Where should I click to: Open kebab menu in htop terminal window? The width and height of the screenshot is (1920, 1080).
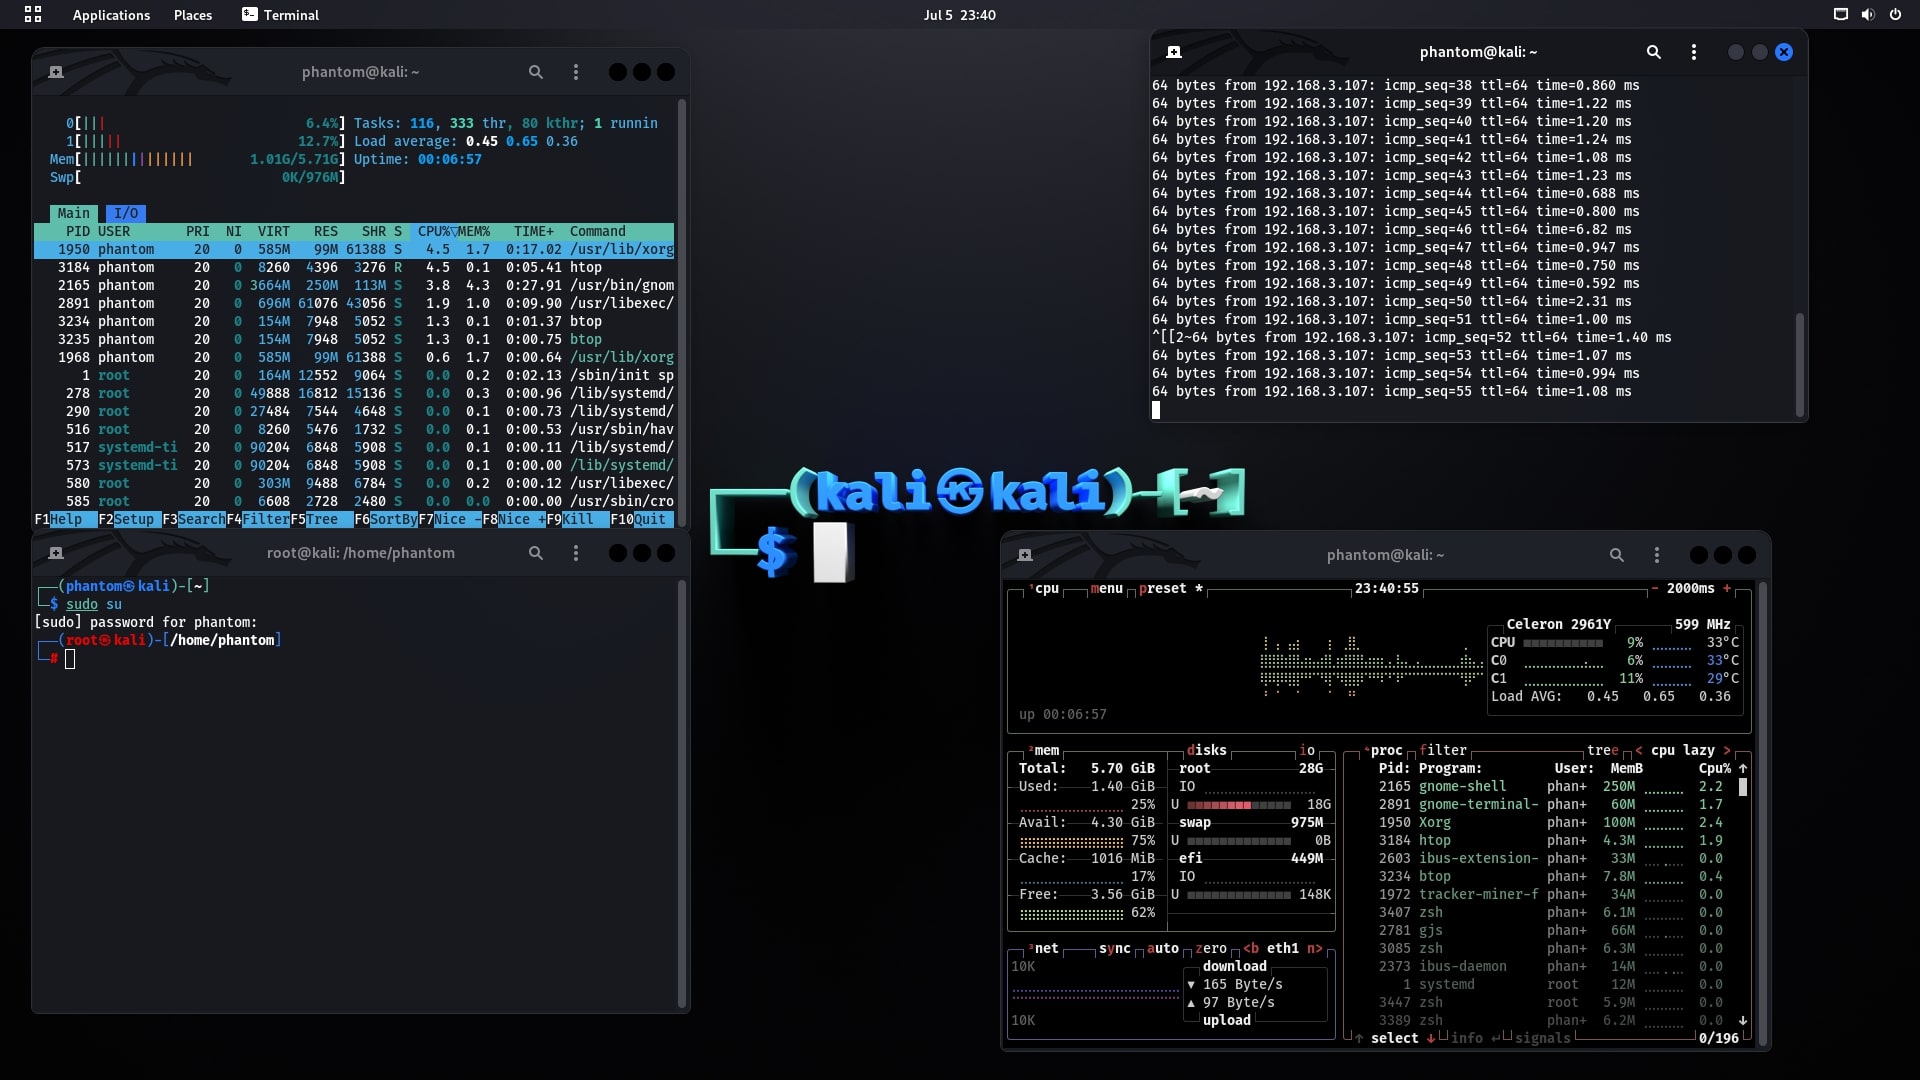(x=575, y=72)
